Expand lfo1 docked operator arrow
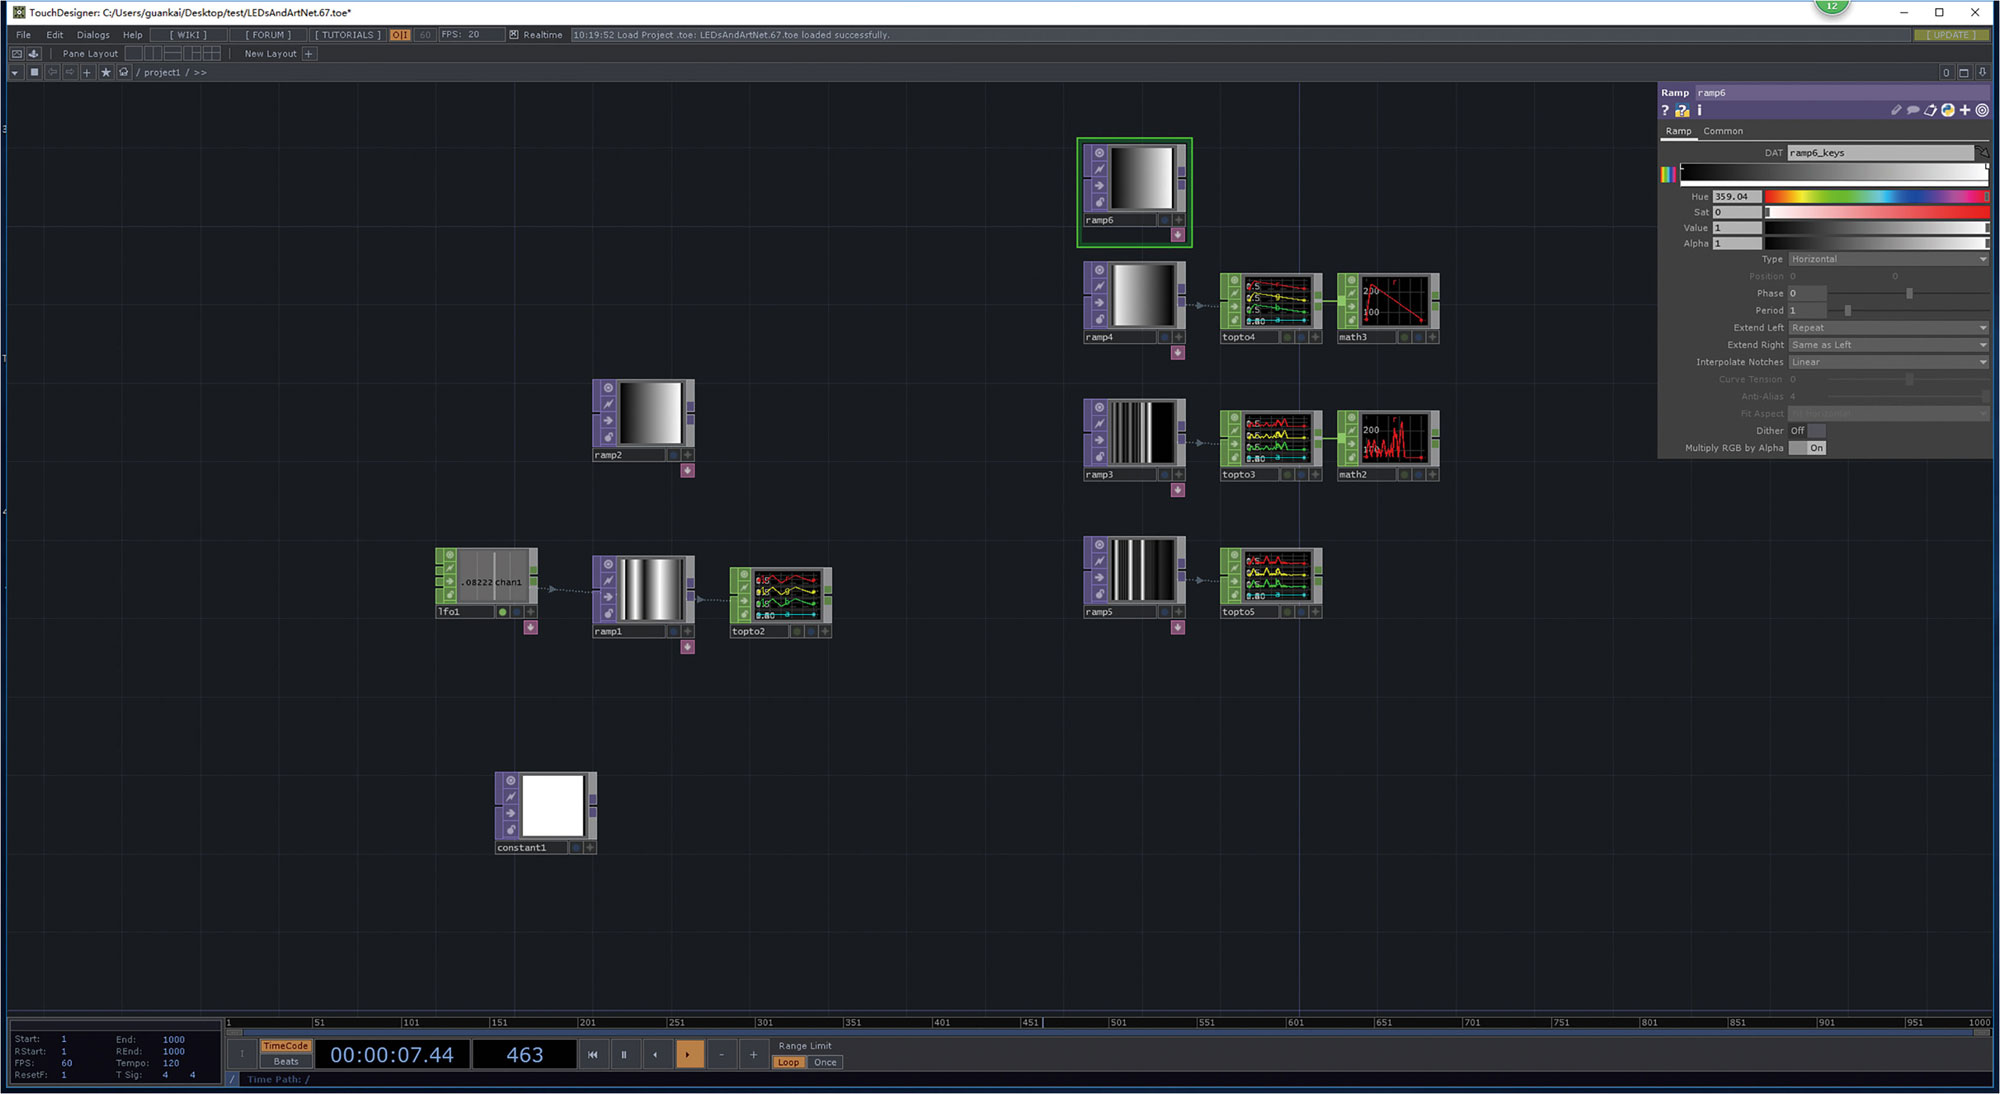2000x1094 pixels. pos(531,628)
